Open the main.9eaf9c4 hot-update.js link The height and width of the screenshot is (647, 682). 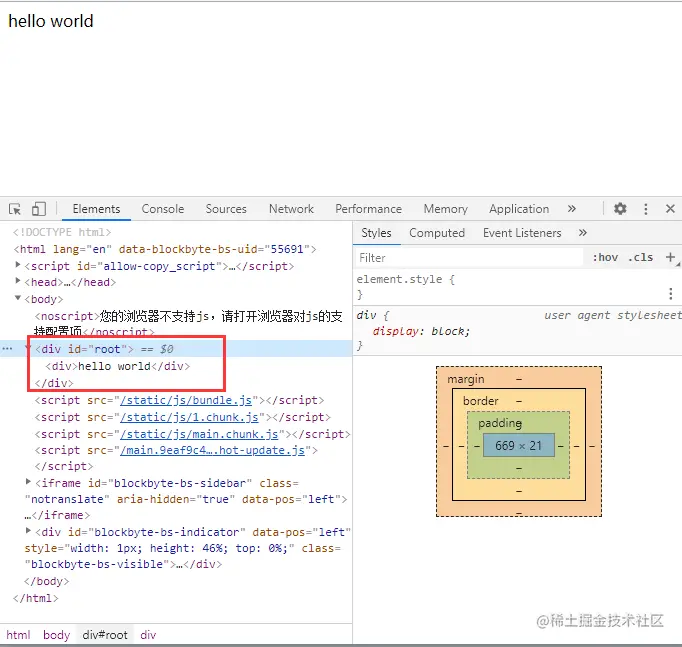pyautogui.click(x=212, y=450)
